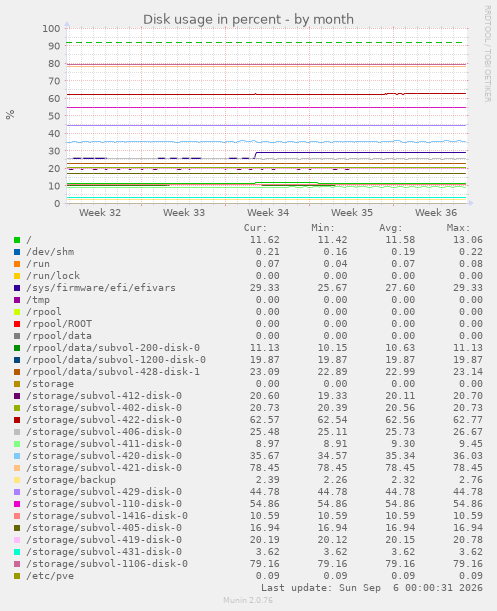Click the 100 y-axis label

[x=51, y=29]
